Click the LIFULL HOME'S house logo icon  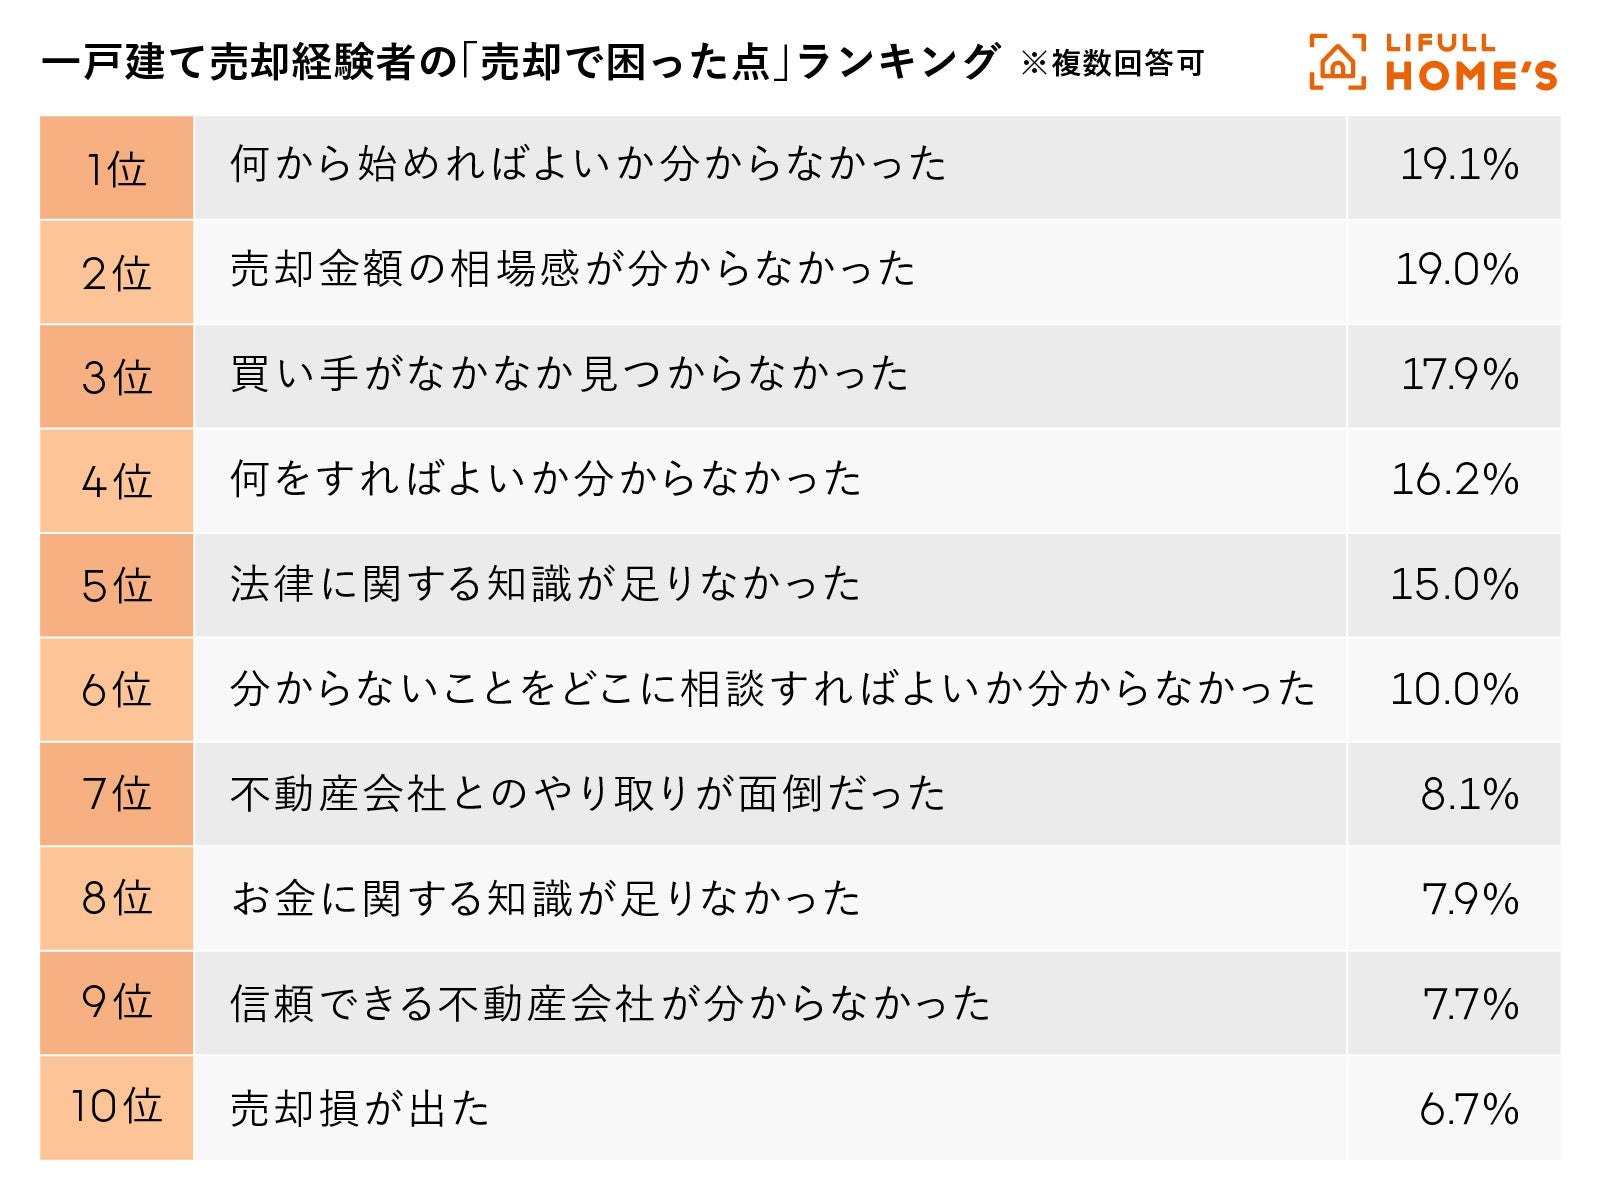point(1337,62)
